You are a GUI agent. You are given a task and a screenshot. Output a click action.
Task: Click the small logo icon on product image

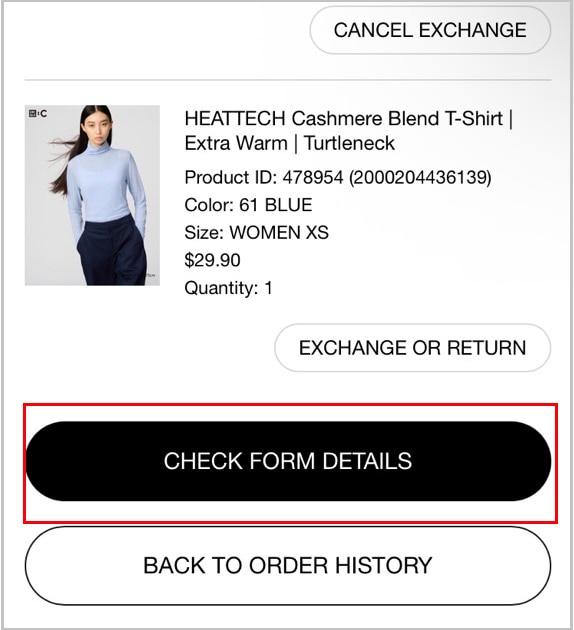[38, 114]
